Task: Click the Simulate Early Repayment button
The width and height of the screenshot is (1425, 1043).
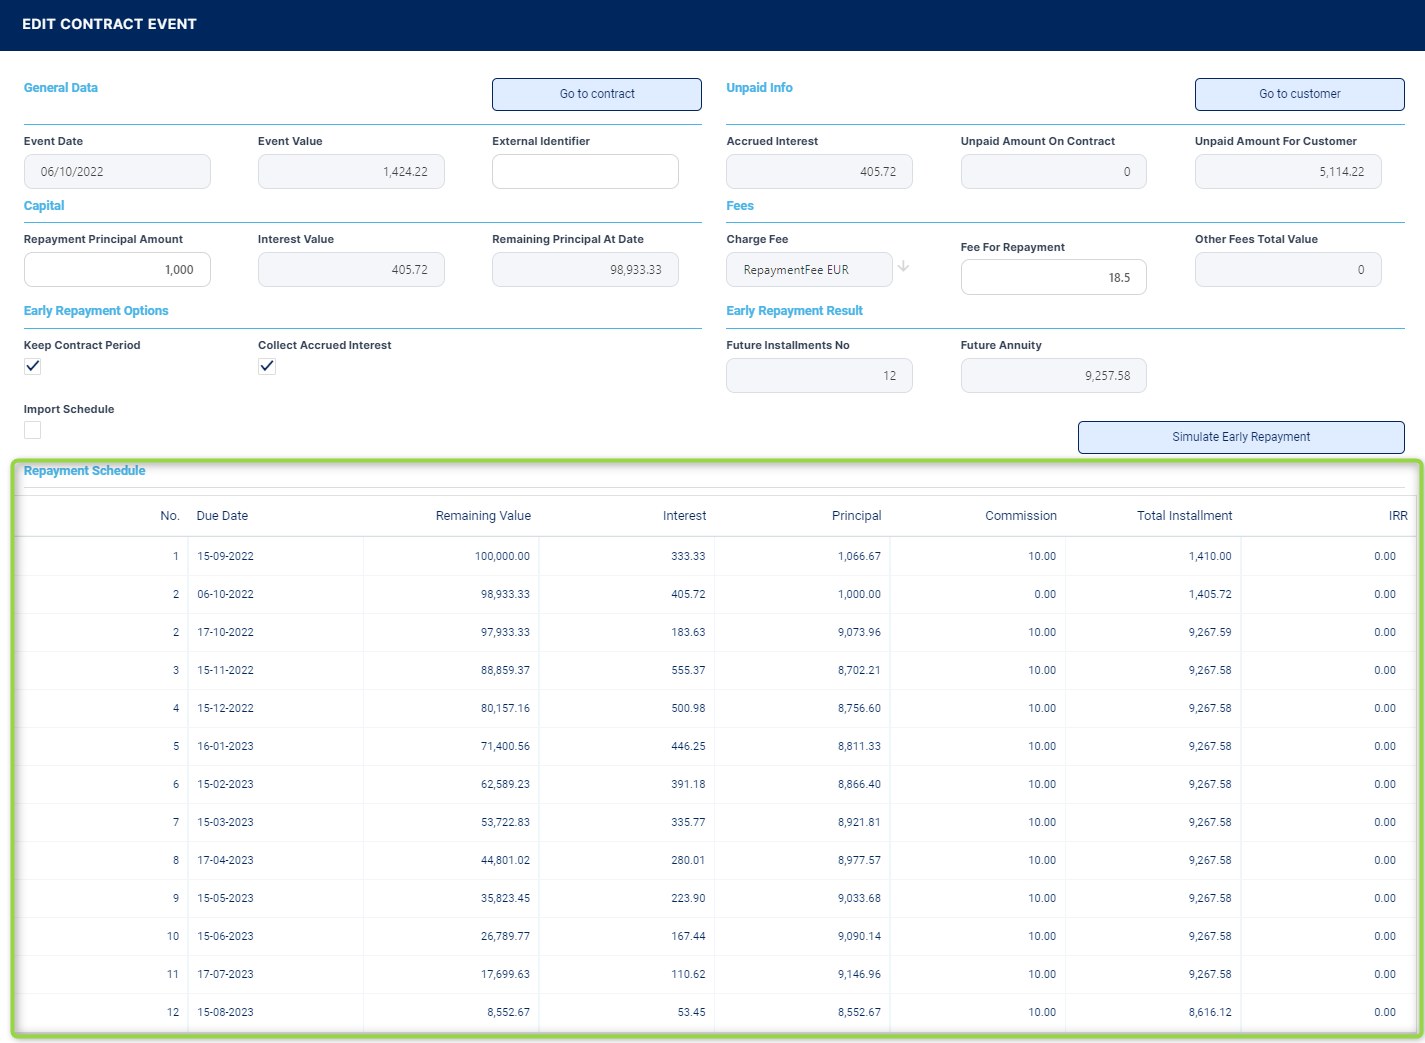Action: (1240, 437)
